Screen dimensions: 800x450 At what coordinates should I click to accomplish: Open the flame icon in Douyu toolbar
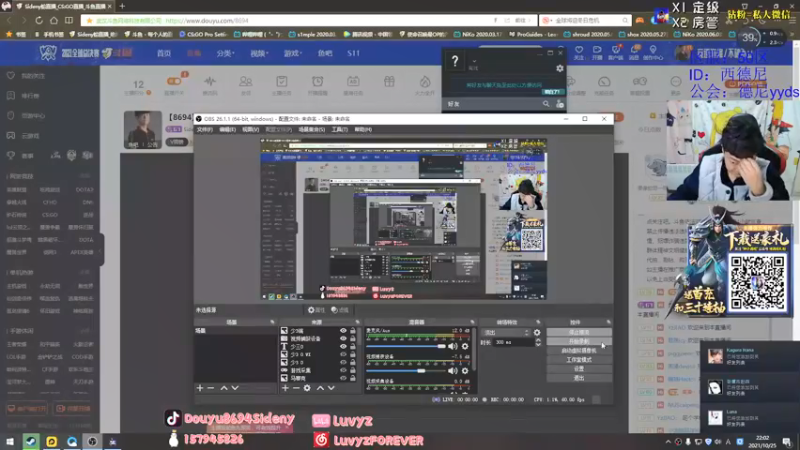424,81
